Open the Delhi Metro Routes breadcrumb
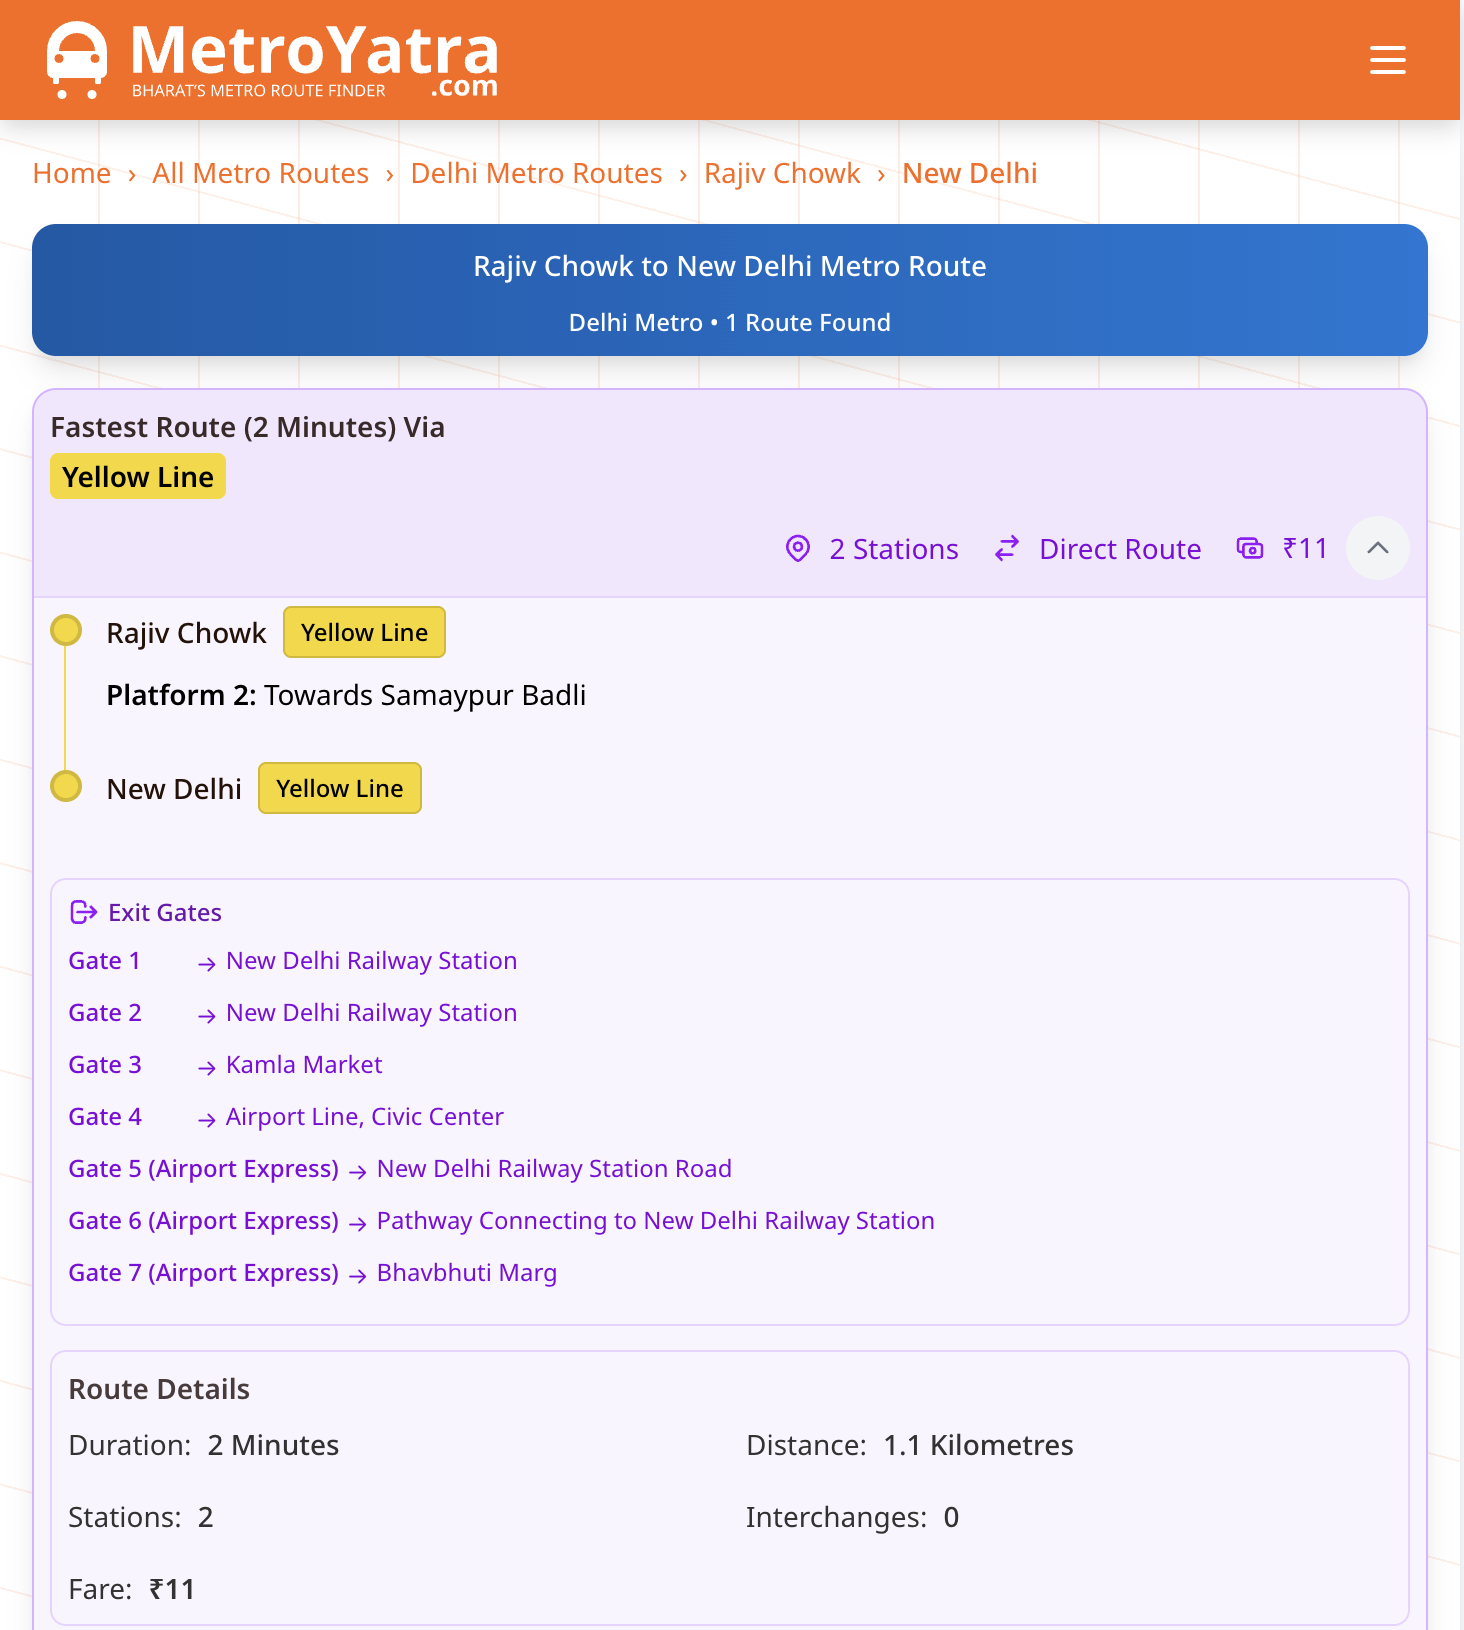This screenshot has width=1464, height=1630. coord(537,173)
